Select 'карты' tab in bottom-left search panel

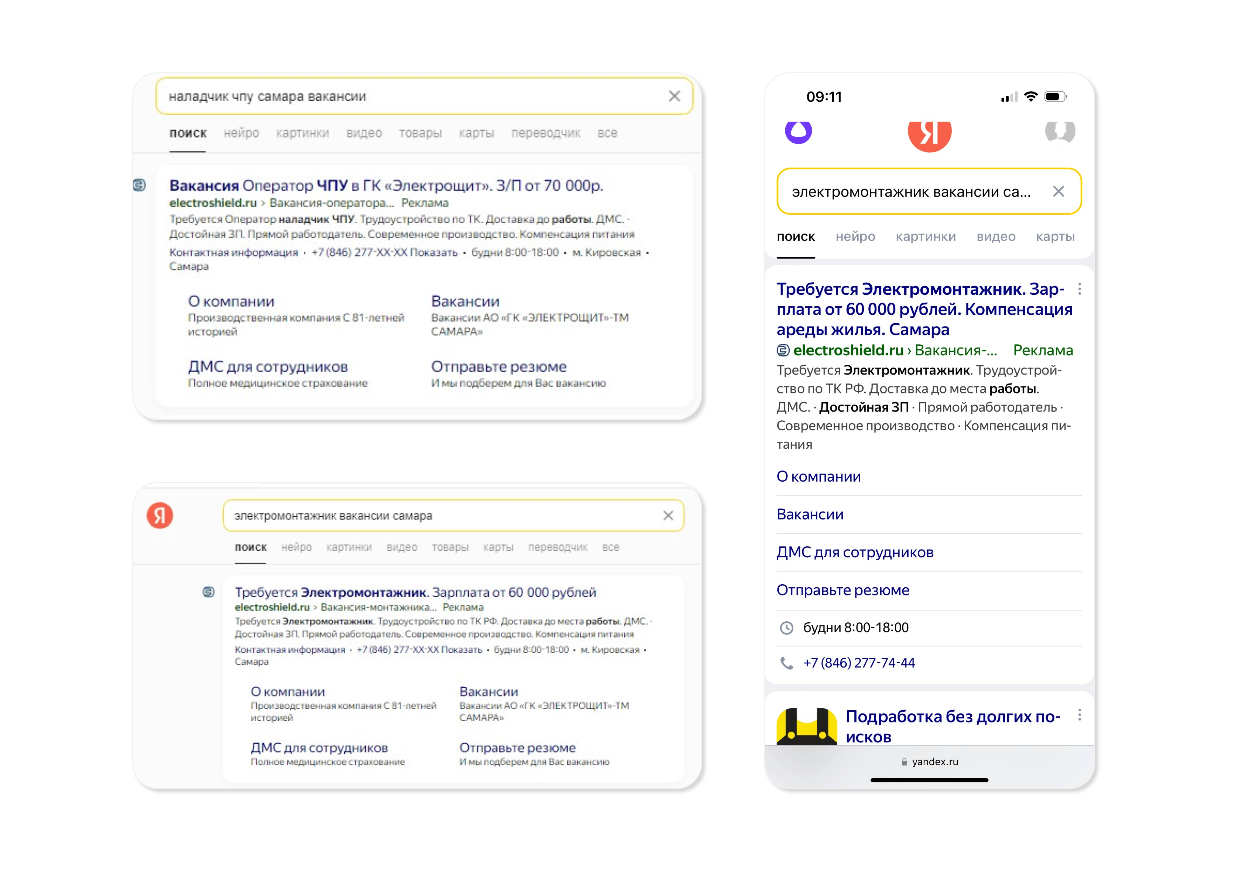click(x=498, y=547)
